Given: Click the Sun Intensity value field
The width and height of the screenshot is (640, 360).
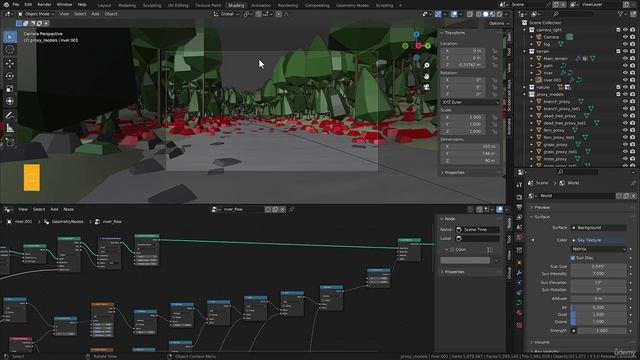Looking at the screenshot, I should coord(598,274).
